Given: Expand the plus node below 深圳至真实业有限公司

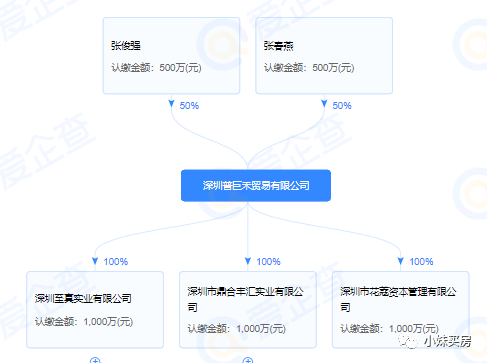Looking at the screenshot, I should point(95,360).
